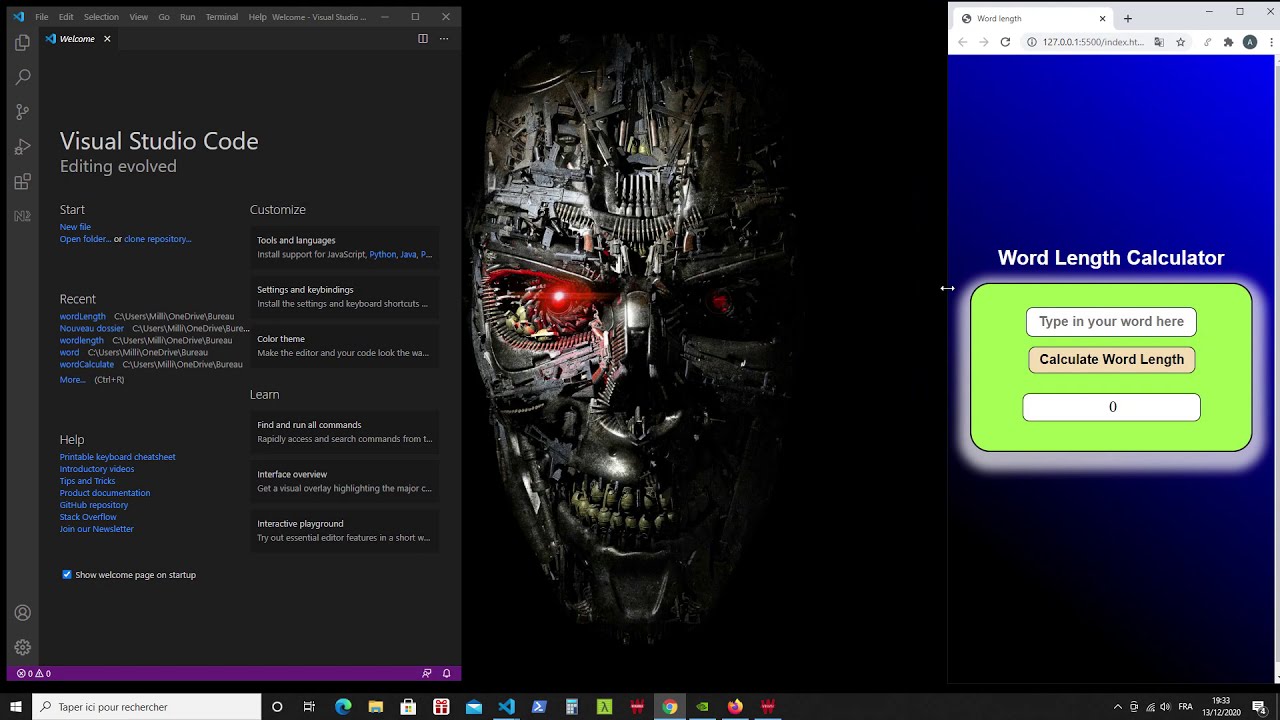Click the translate page icon in the address bar
This screenshot has height=720, width=1280.
1159,42
